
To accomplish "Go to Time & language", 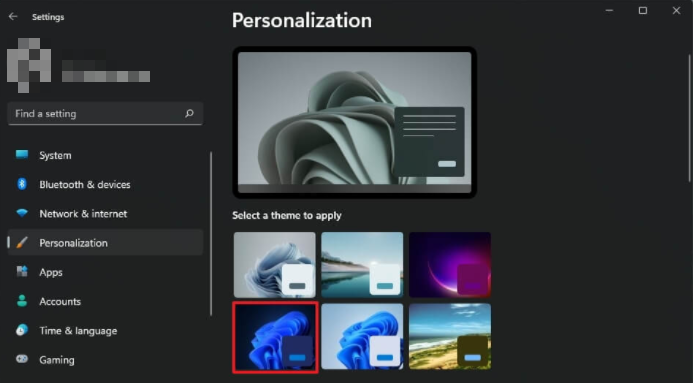I will coord(105,330).
